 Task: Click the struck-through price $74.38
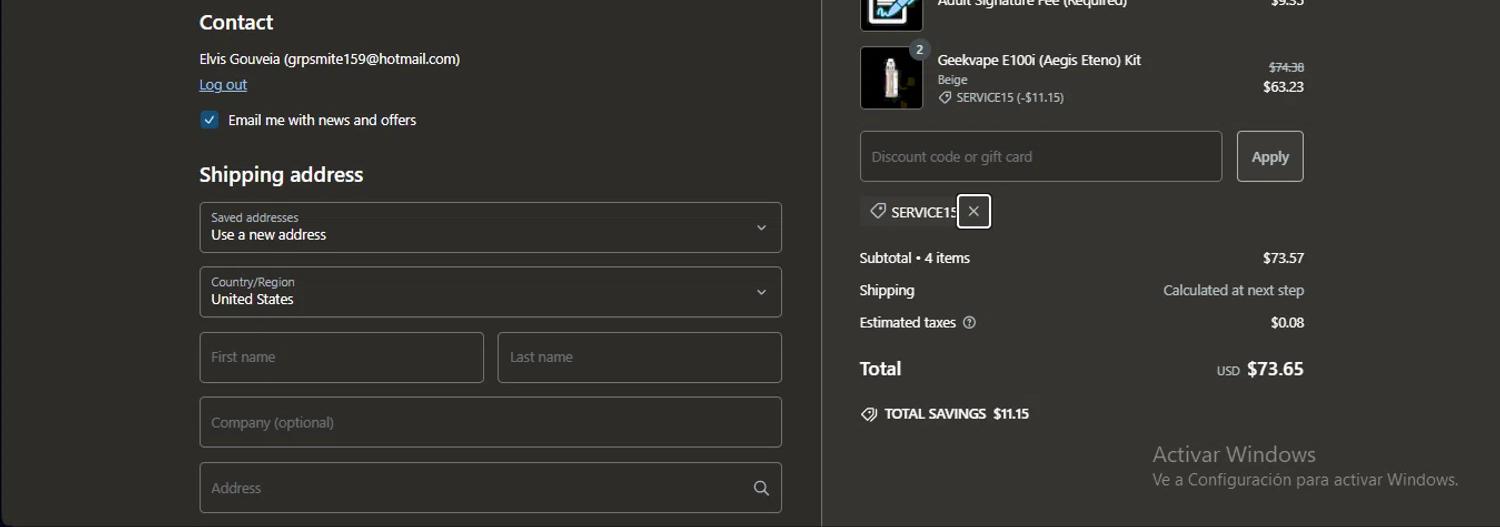click(1286, 67)
